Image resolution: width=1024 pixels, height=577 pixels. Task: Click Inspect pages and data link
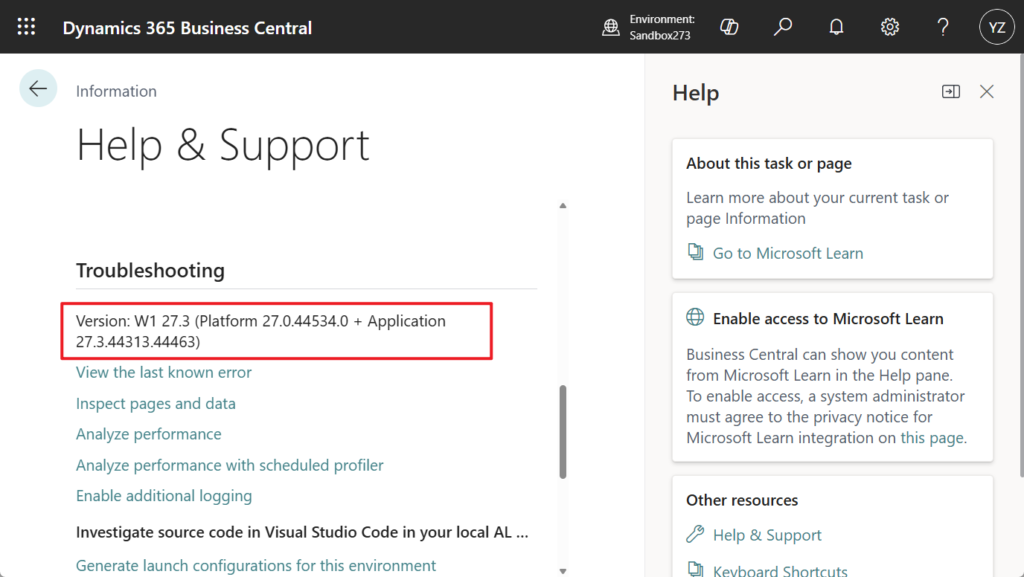point(156,404)
